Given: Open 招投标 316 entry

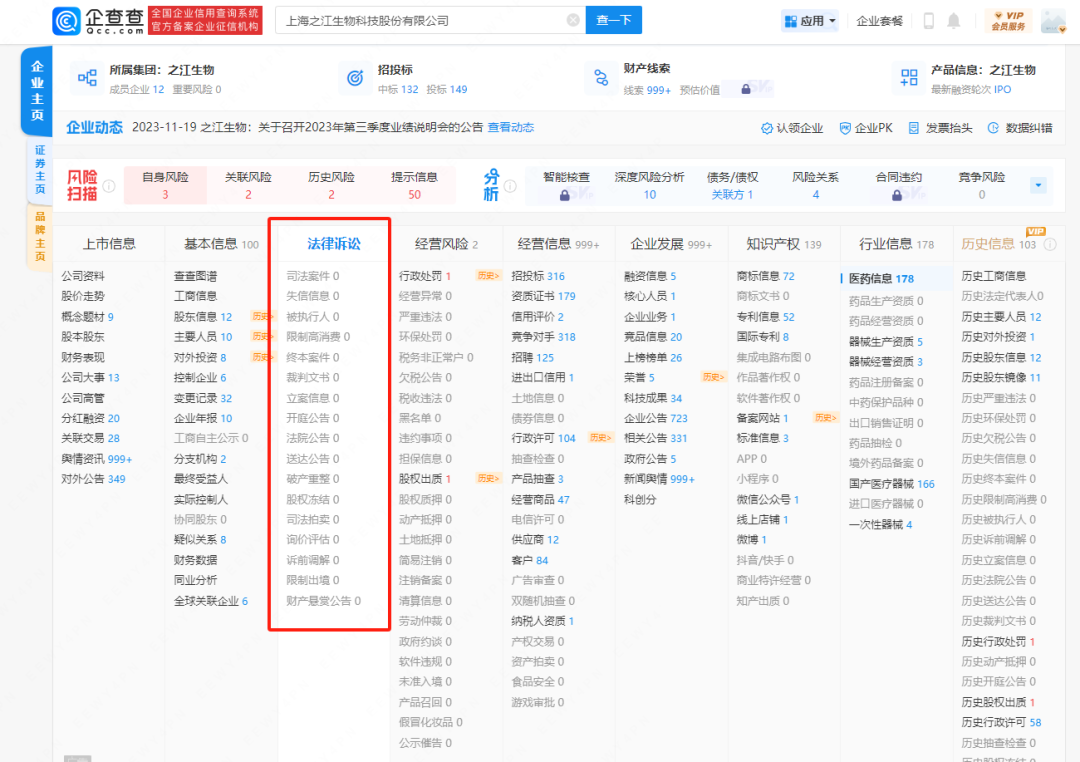Looking at the screenshot, I should coord(538,276).
